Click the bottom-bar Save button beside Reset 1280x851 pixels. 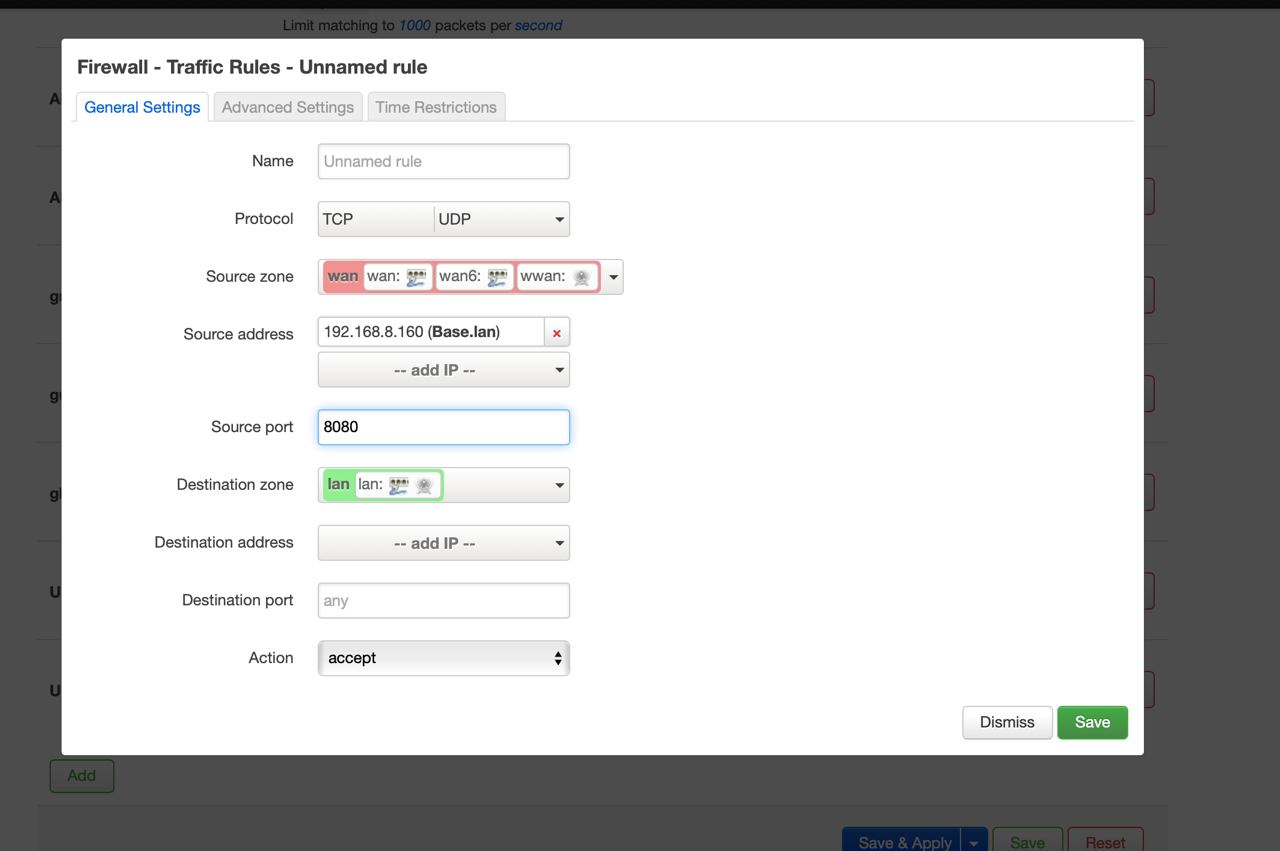tap(1027, 840)
